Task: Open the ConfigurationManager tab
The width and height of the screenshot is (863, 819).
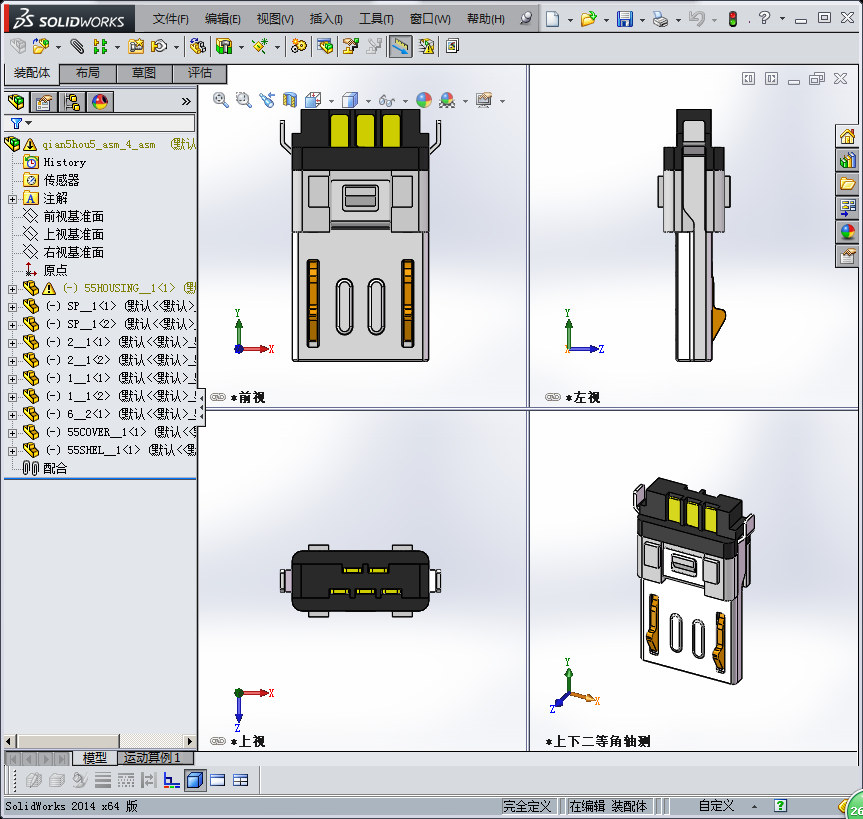Action: 72,102
